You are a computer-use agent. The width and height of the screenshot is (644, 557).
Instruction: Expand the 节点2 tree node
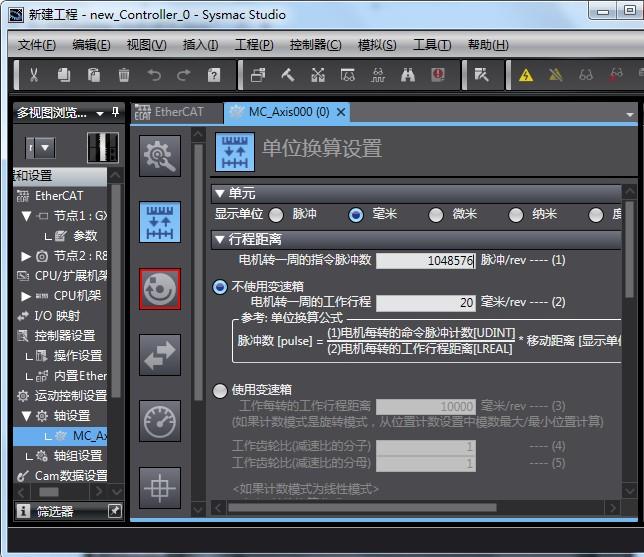click(26, 256)
